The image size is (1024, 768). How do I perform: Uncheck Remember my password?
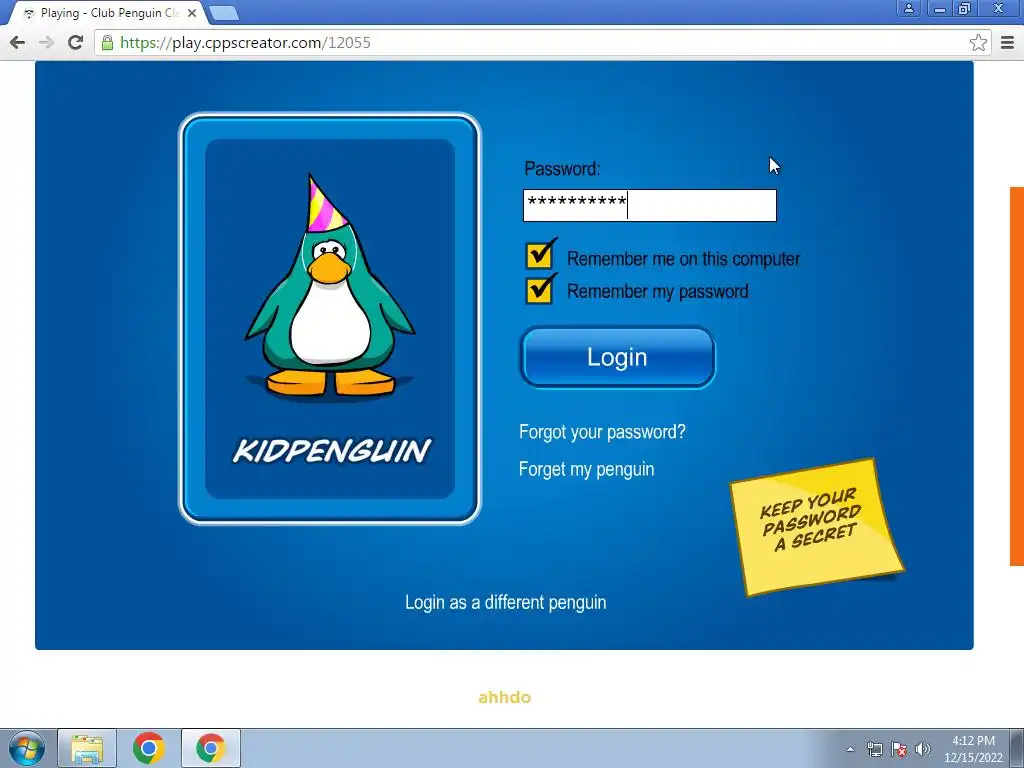[540, 290]
